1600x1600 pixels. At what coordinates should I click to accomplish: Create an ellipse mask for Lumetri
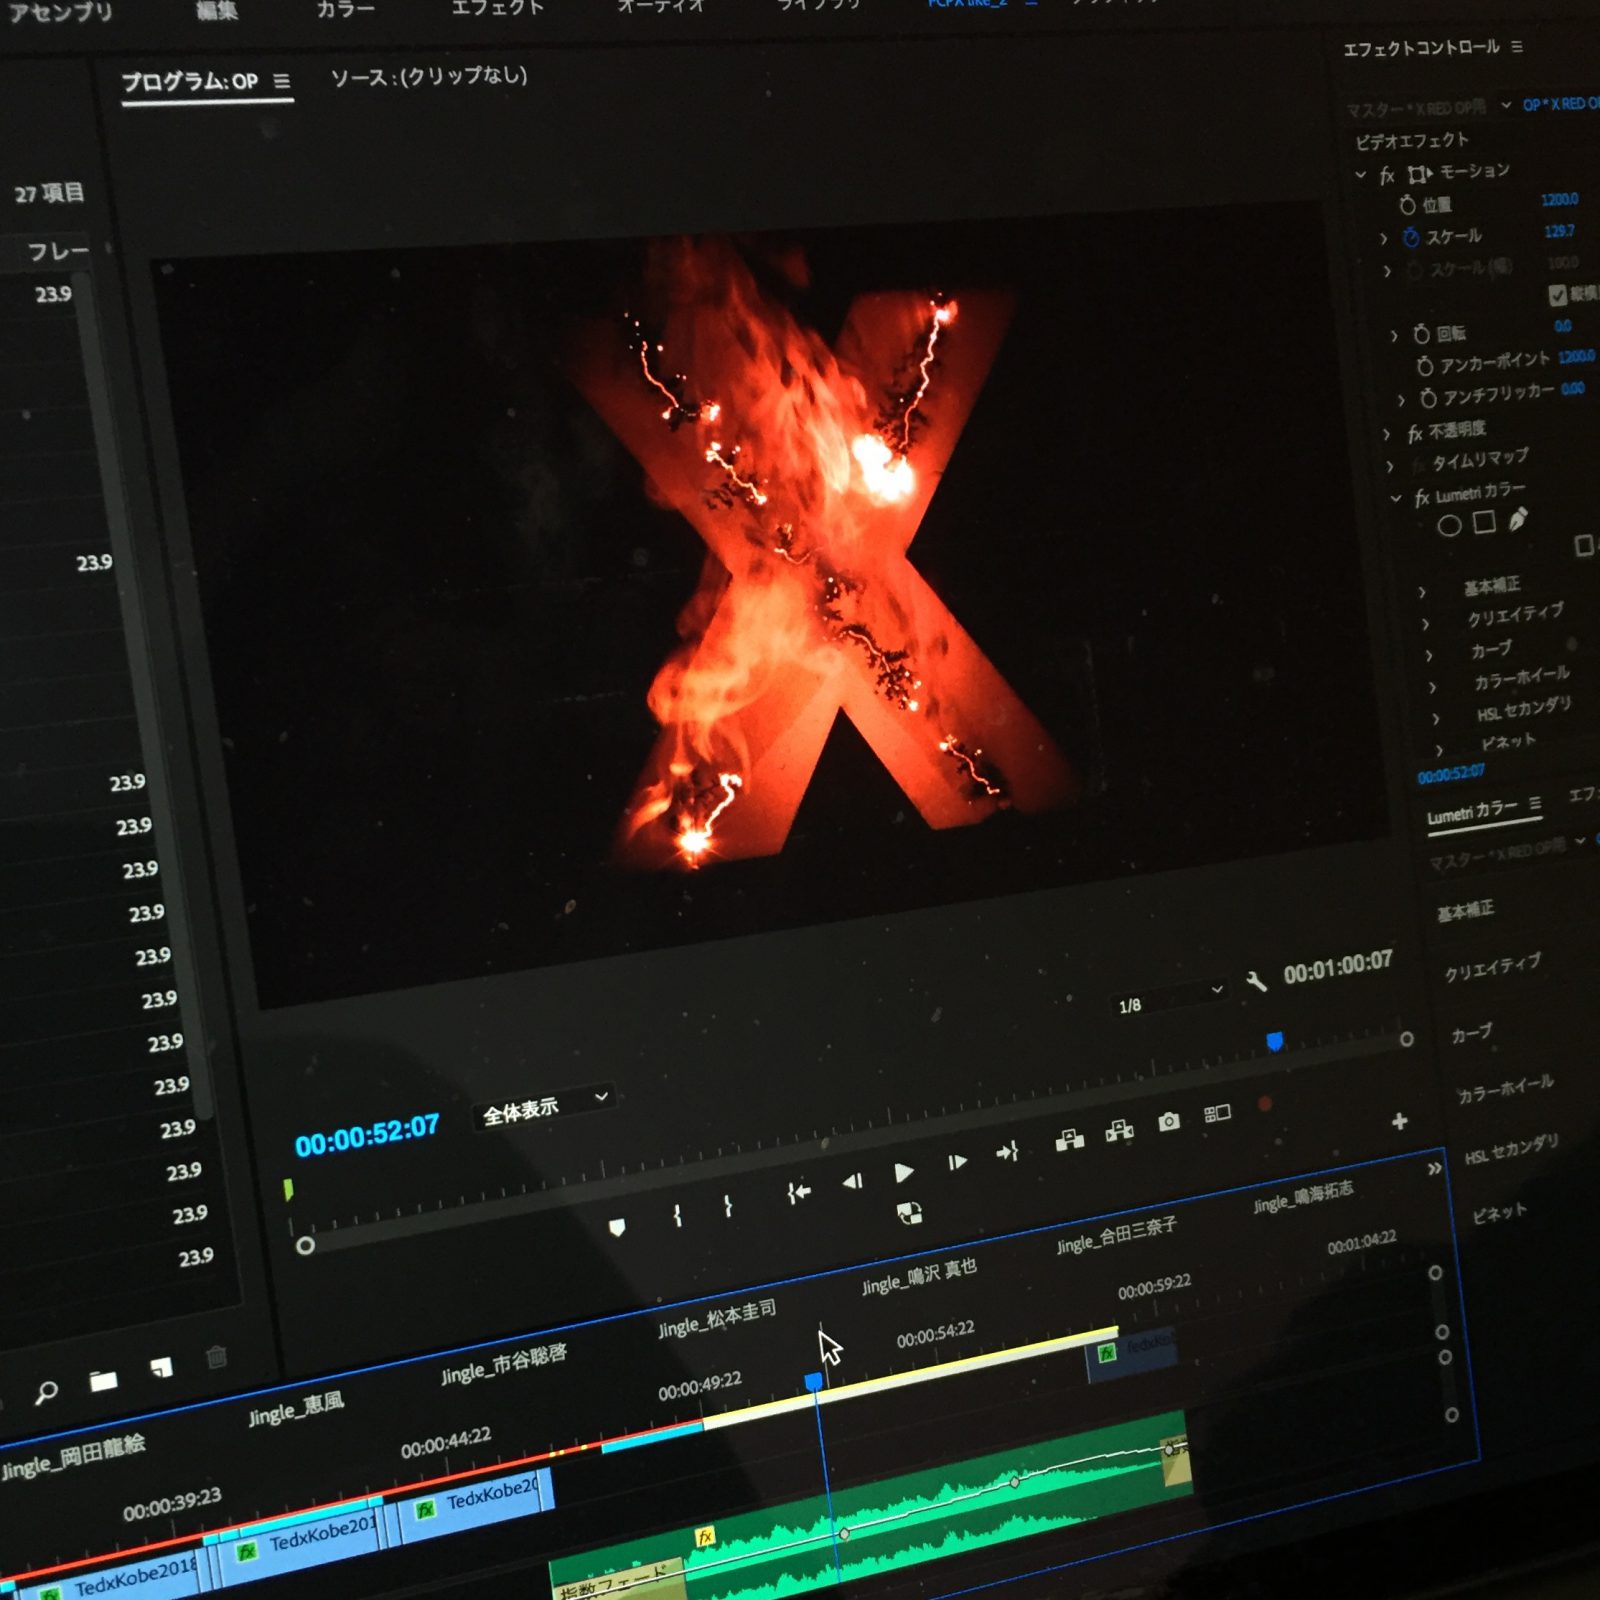click(1449, 526)
